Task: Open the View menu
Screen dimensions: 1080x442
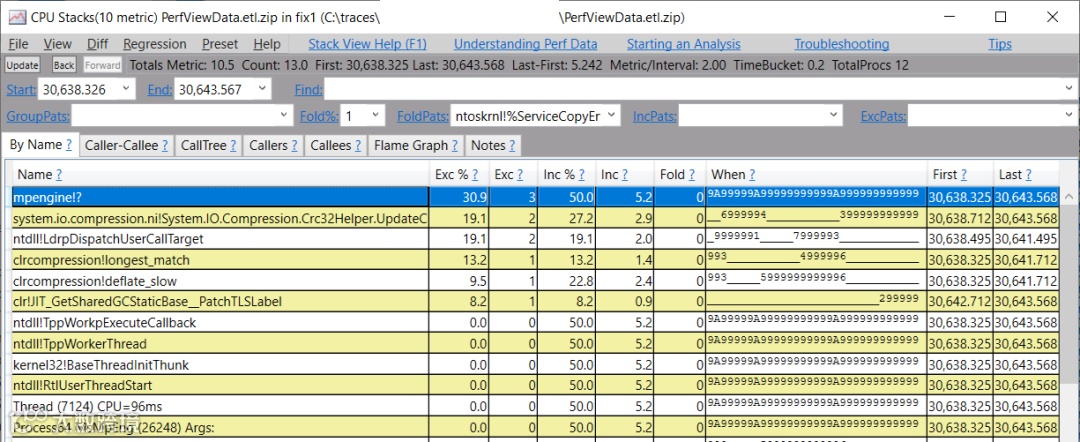Action: point(57,44)
